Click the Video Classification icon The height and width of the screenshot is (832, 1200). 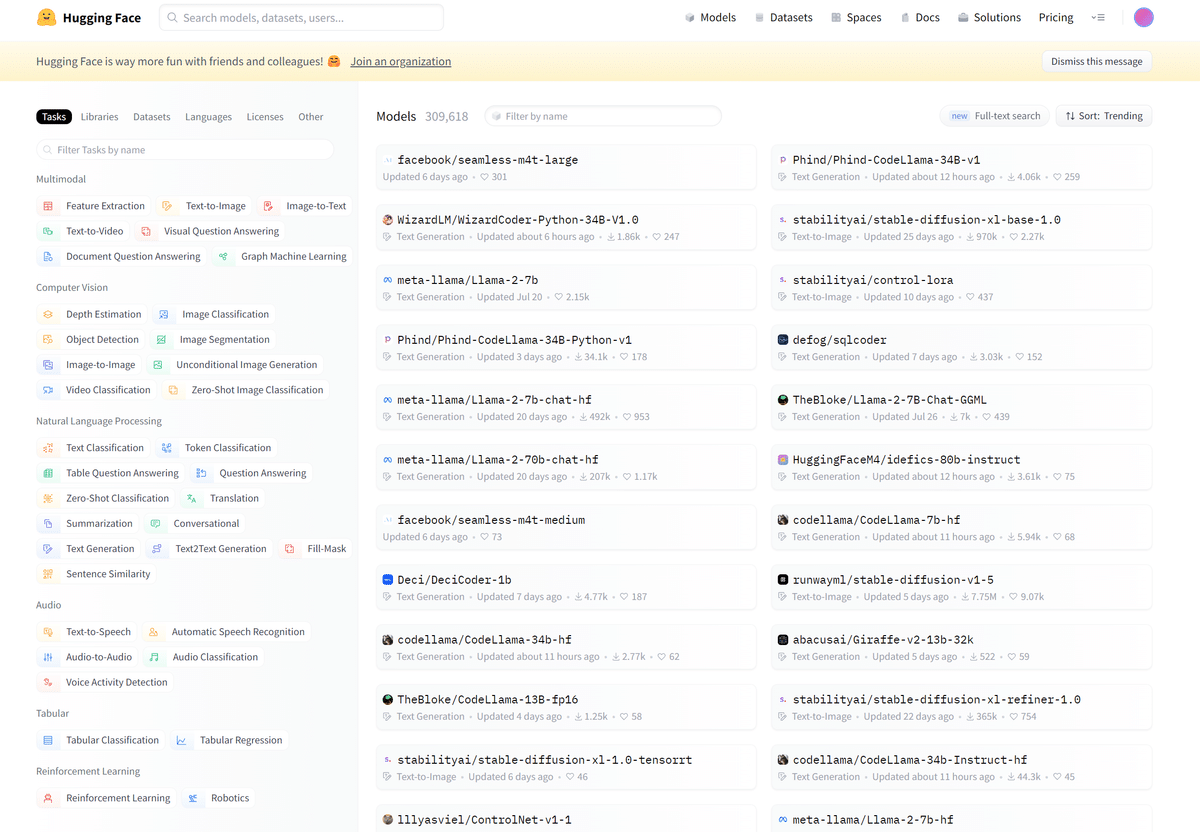click(48, 390)
